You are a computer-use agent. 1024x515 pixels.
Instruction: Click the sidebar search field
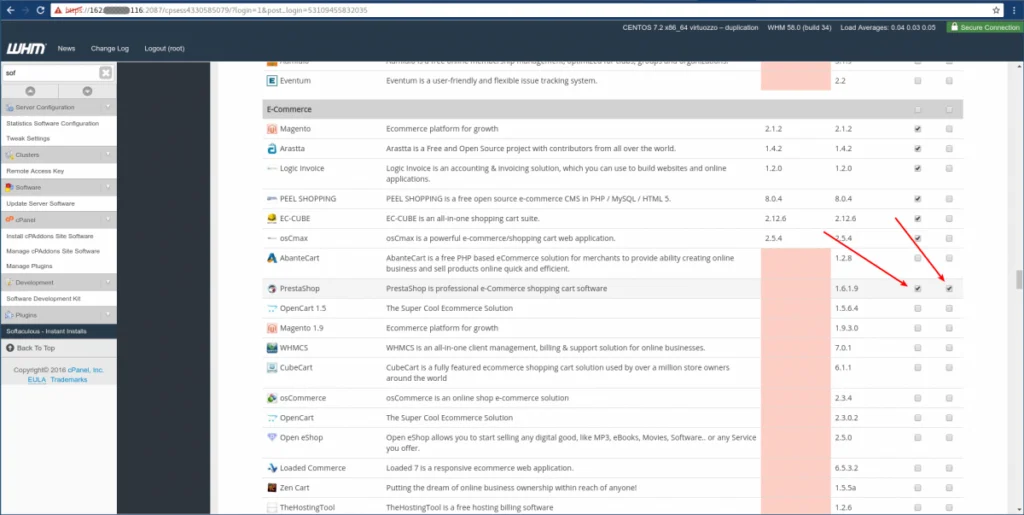pos(50,73)
